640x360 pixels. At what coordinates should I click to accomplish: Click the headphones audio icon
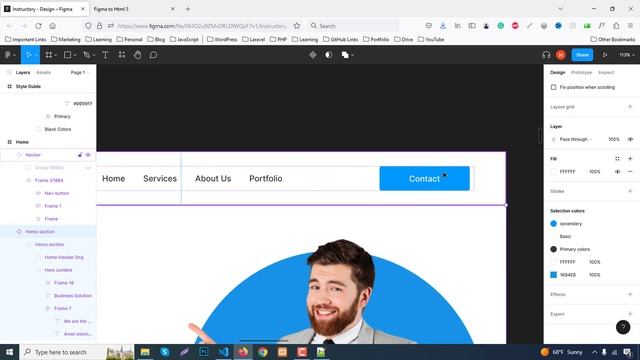click(546, 55)
